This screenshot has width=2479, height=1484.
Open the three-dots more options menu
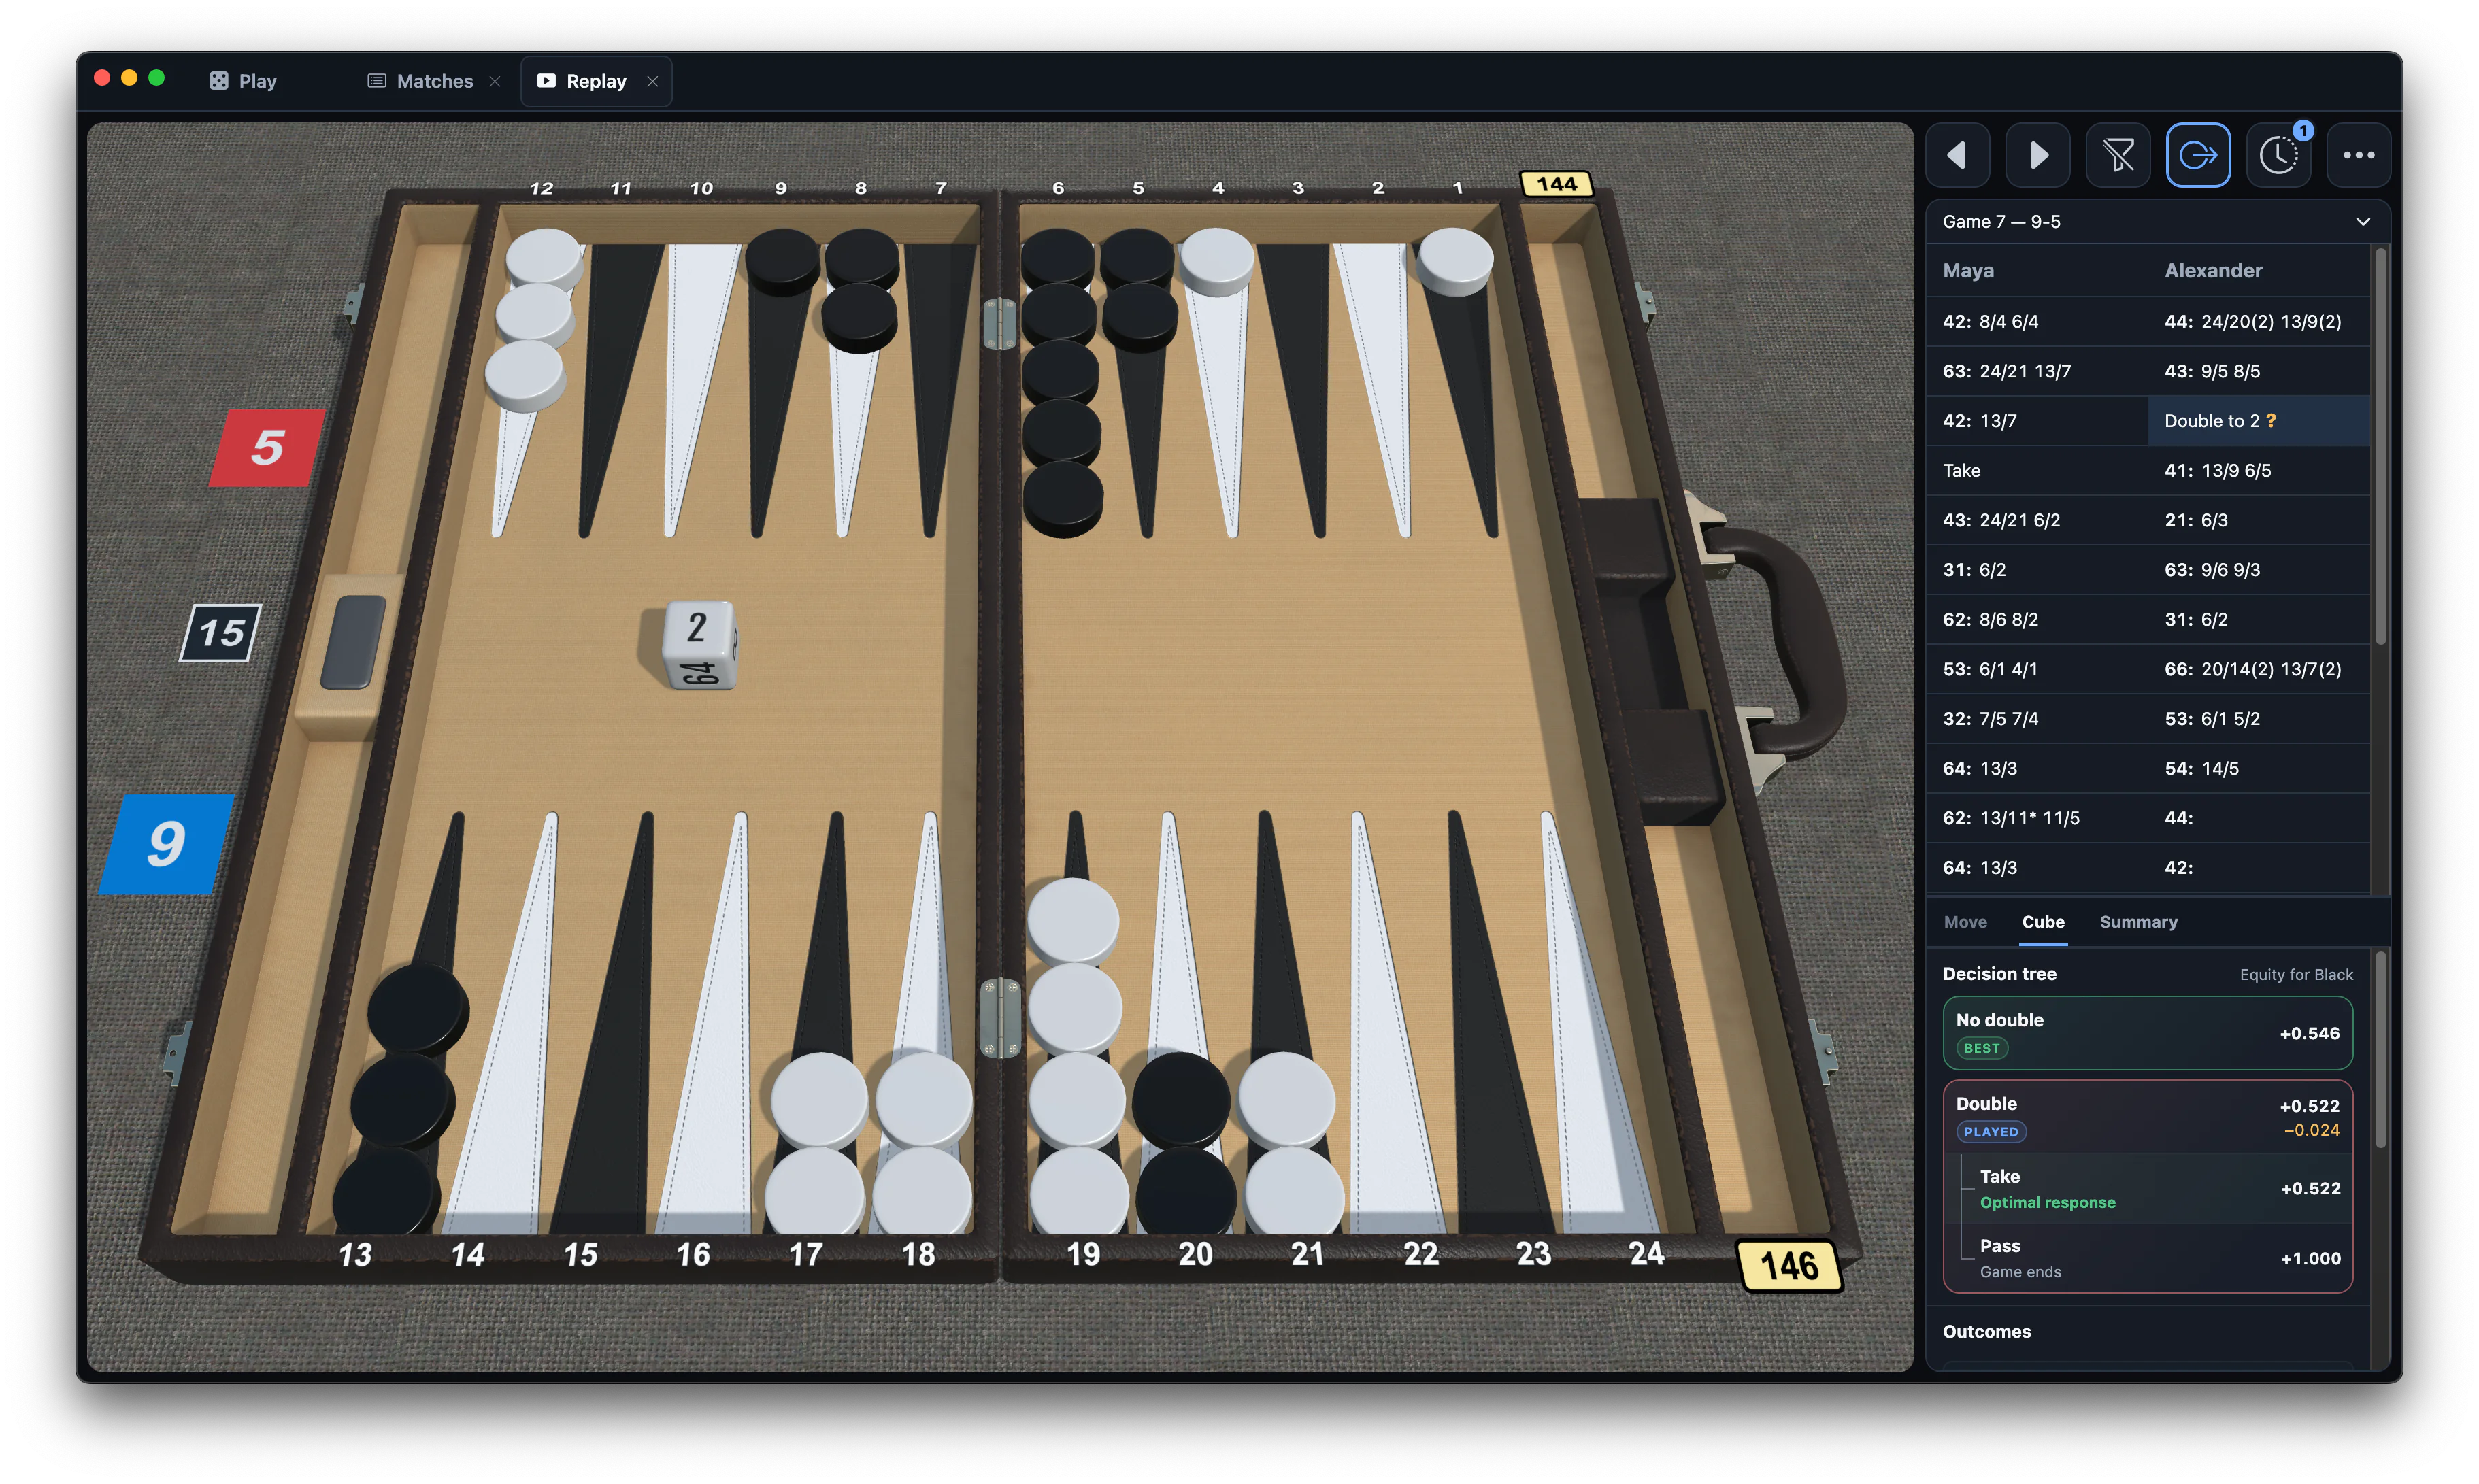coord(2358,155)
